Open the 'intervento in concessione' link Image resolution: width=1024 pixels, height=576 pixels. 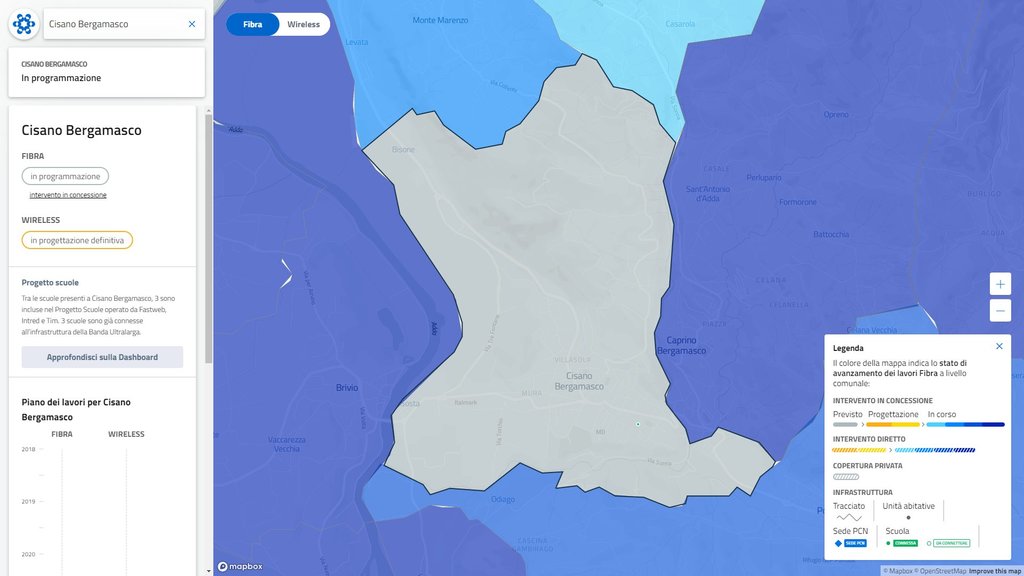point(68,195)
